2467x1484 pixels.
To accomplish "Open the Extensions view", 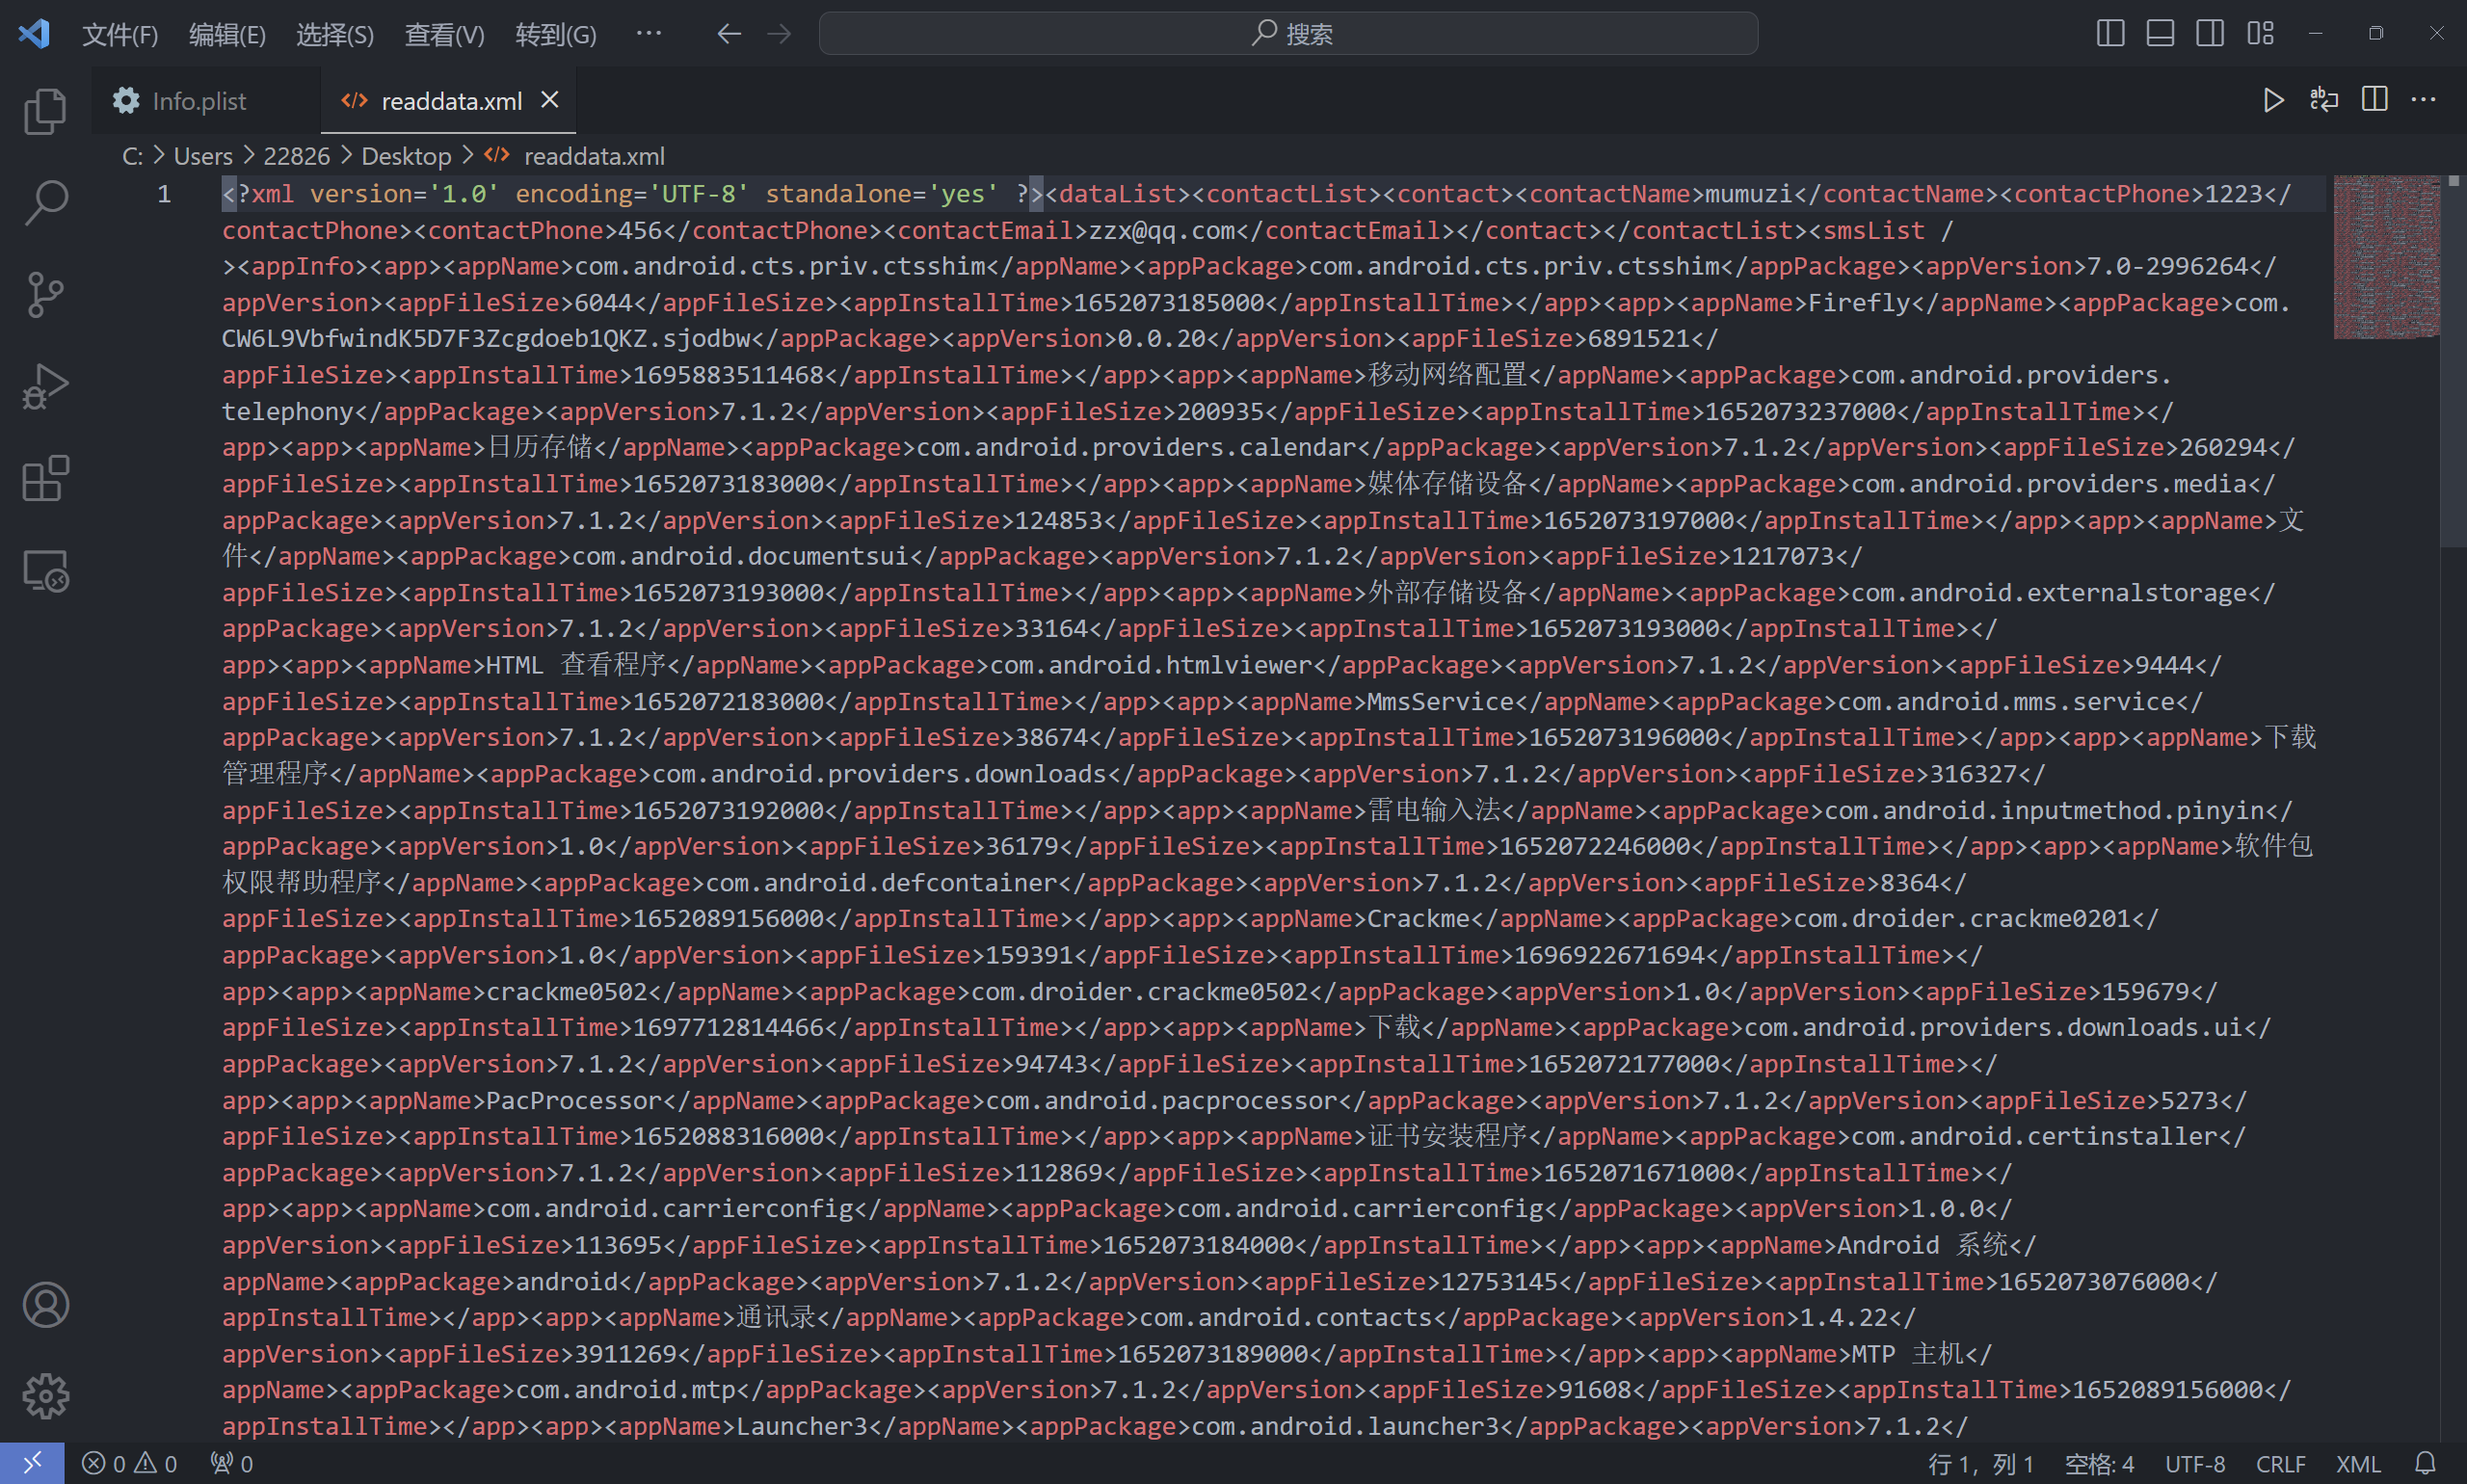I will coord(45,478).
